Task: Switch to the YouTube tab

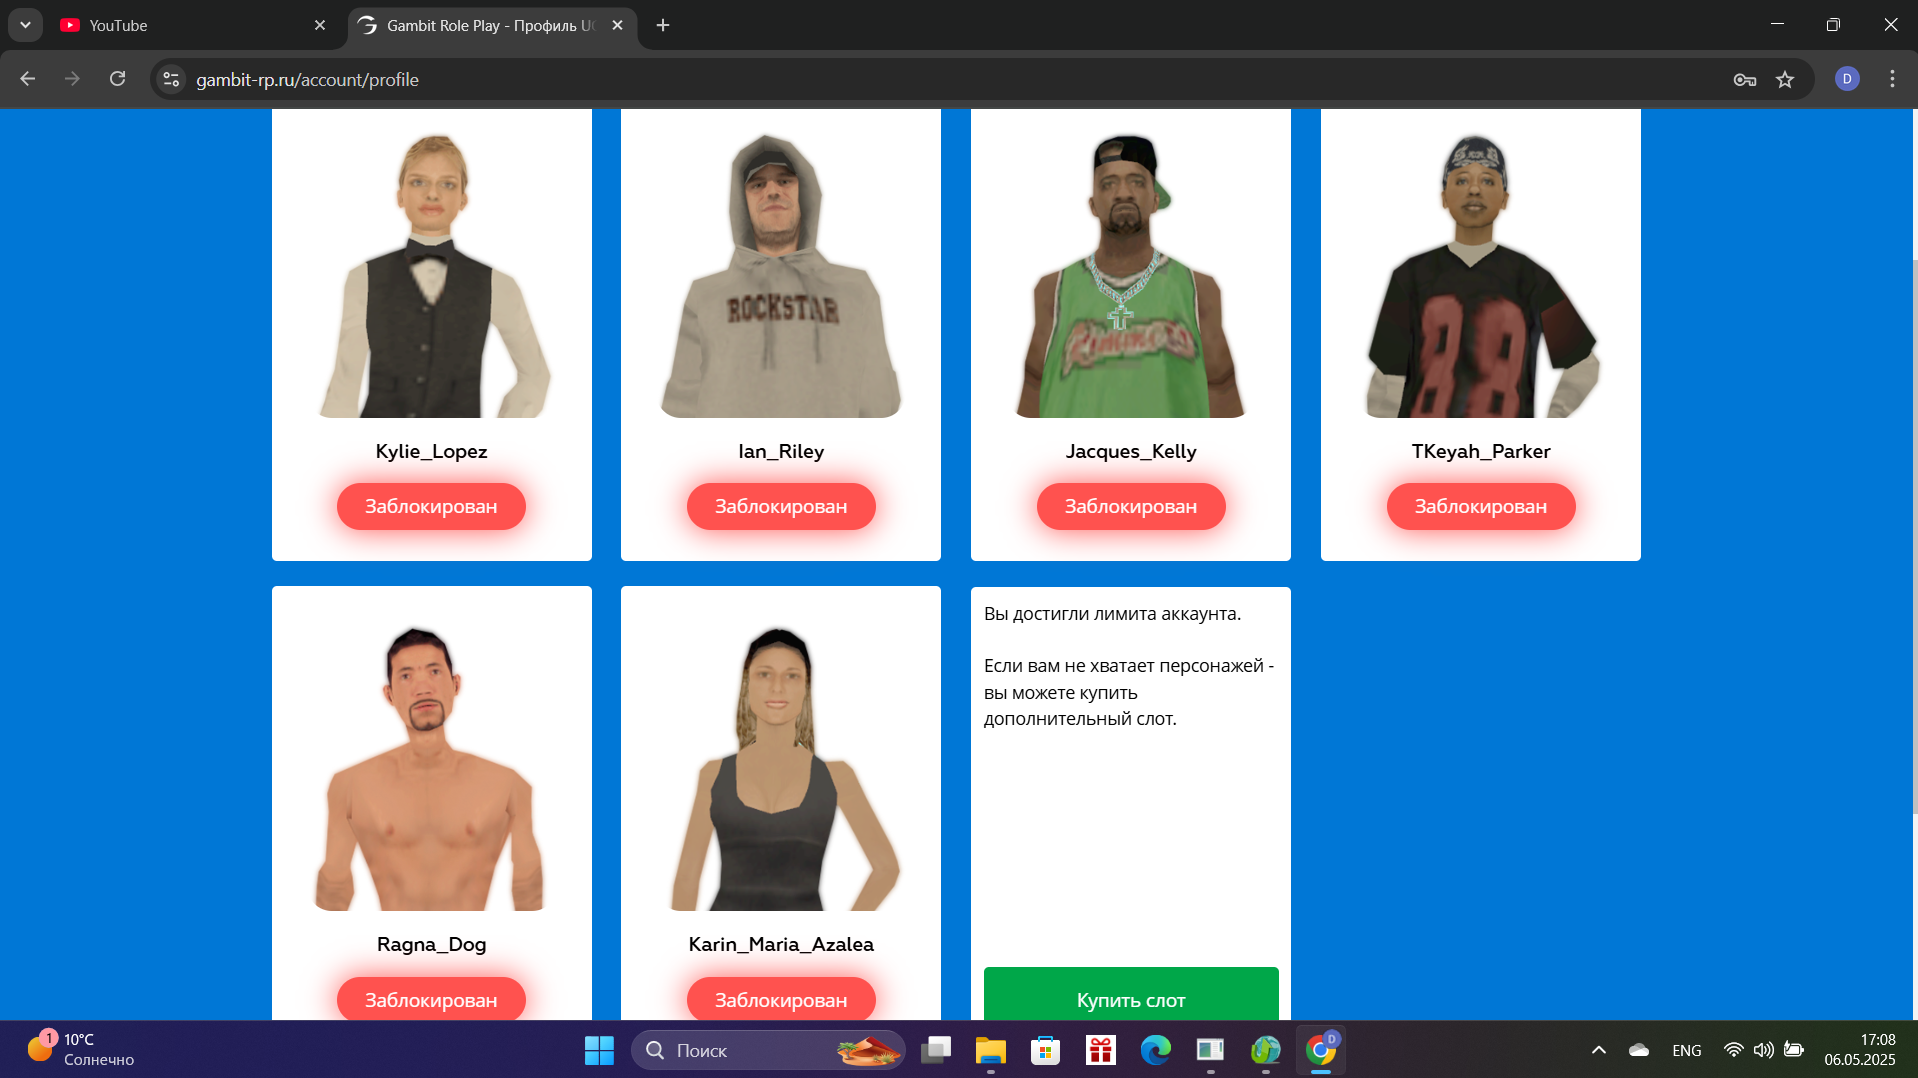Action: point(180,25)
